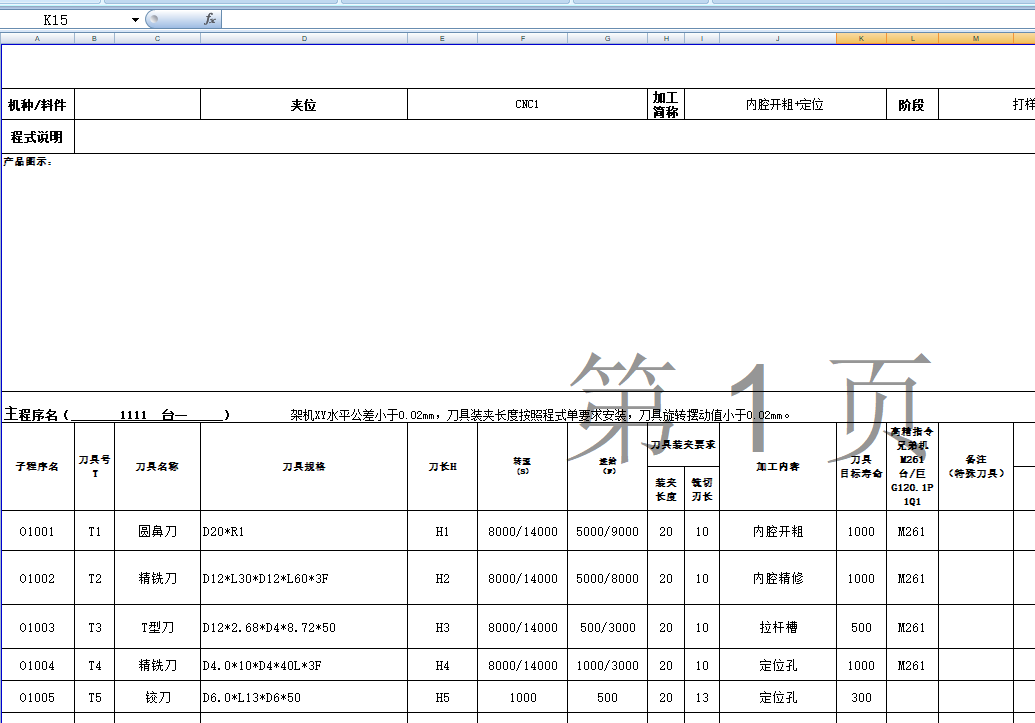Select column G header
Image resolution: width=1035 pixels, height=723 pixels.
point(607,38)
